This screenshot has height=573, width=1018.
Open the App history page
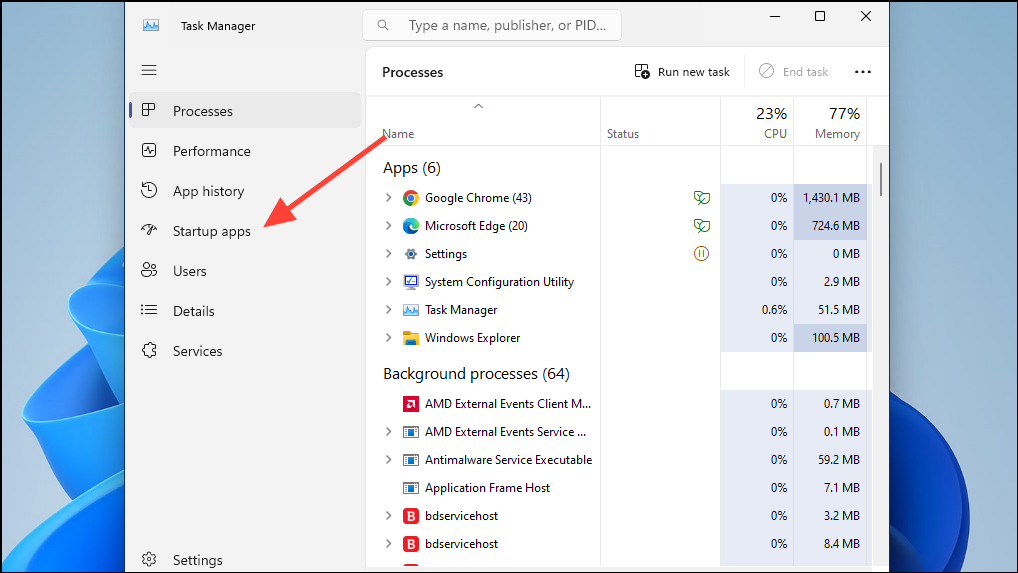245,191
